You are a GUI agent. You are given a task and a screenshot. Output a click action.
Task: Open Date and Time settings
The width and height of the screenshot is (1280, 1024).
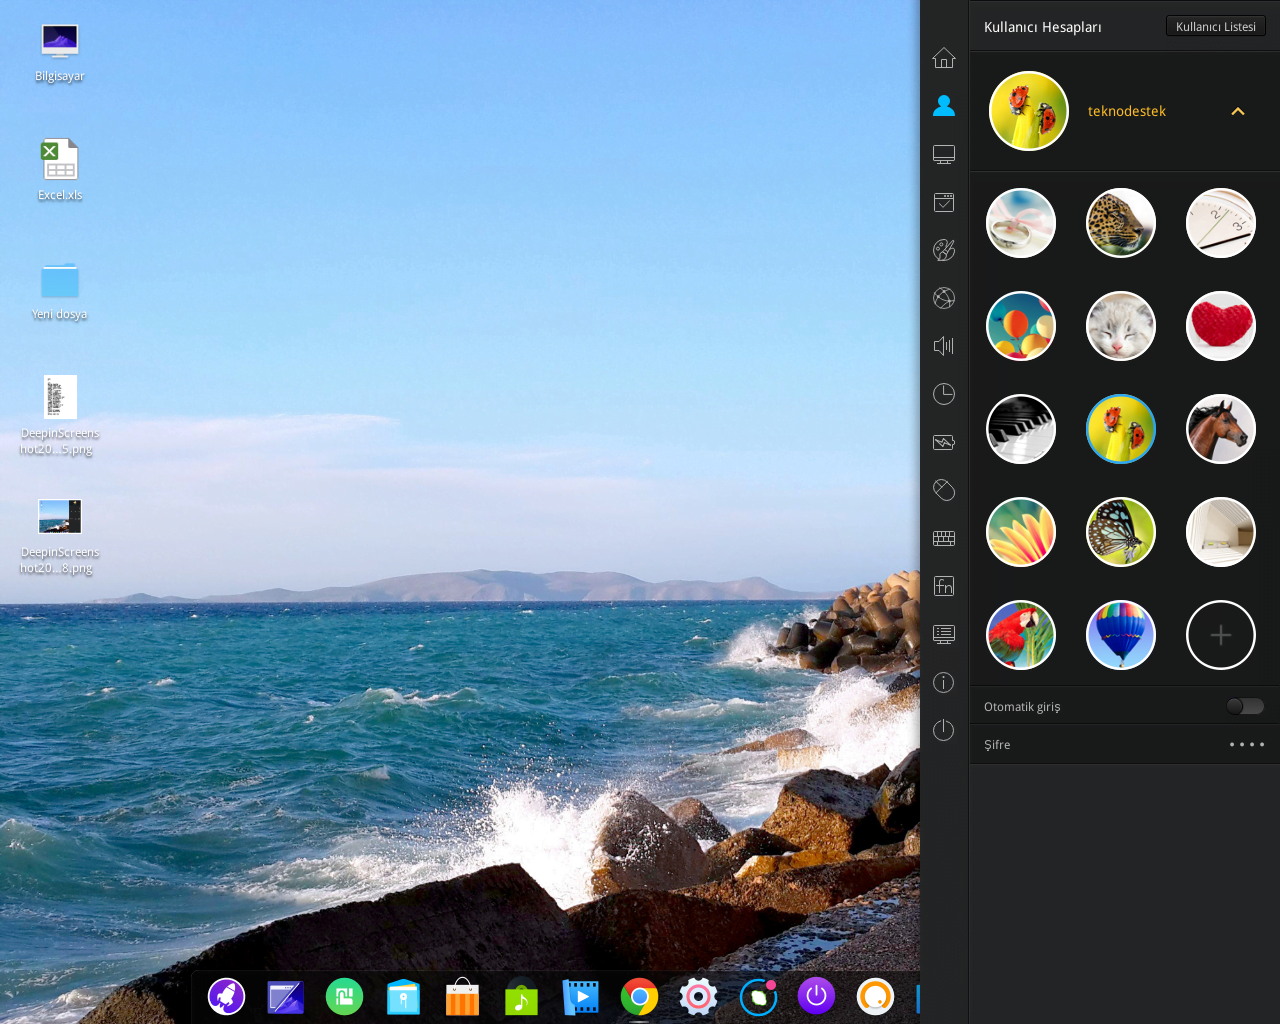944,393
